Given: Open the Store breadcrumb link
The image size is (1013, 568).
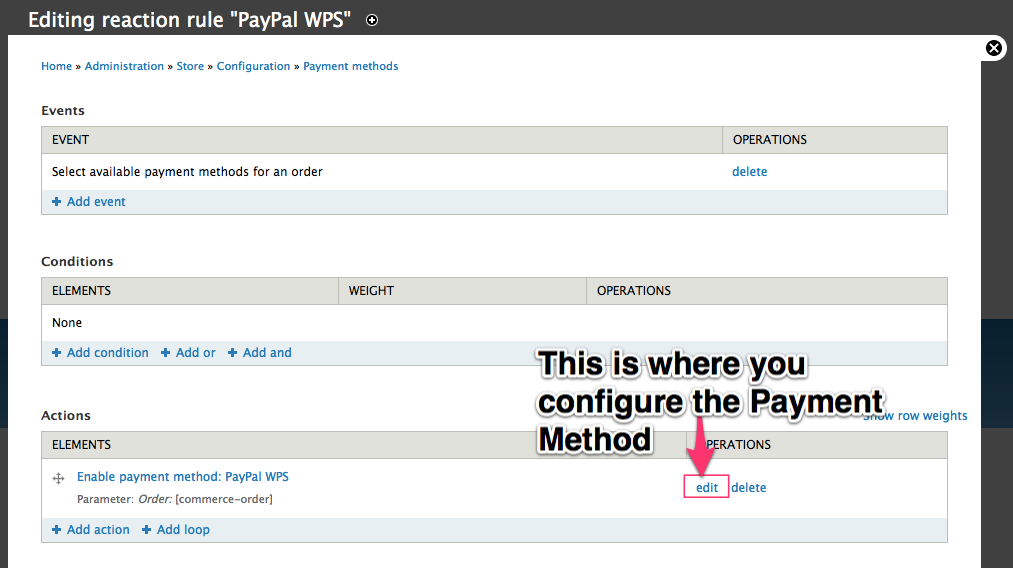Looking at the screenshot, I should click(x=190, y=66).
